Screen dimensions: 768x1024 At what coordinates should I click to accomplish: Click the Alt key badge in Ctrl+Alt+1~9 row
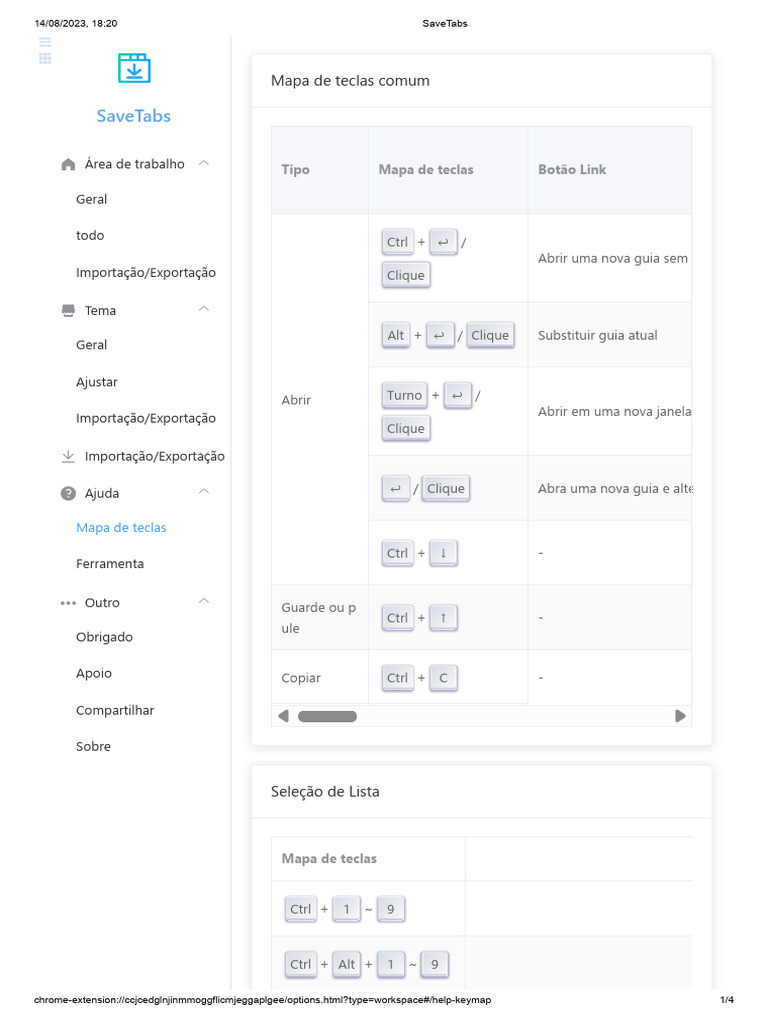coord(346,965)
